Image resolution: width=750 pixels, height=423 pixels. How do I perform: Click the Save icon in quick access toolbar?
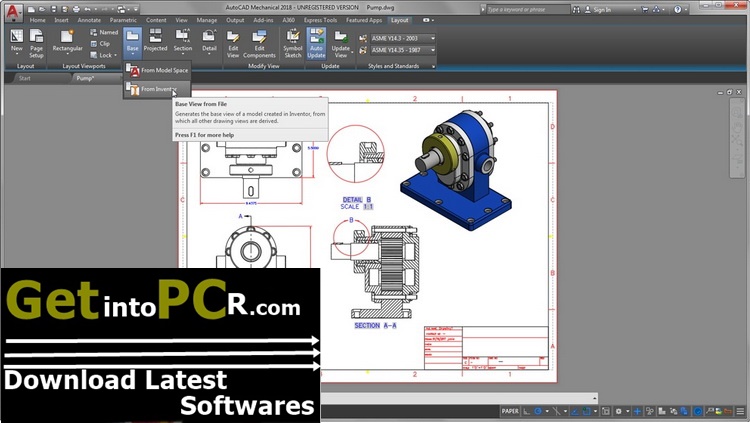(x=54, y=9)
